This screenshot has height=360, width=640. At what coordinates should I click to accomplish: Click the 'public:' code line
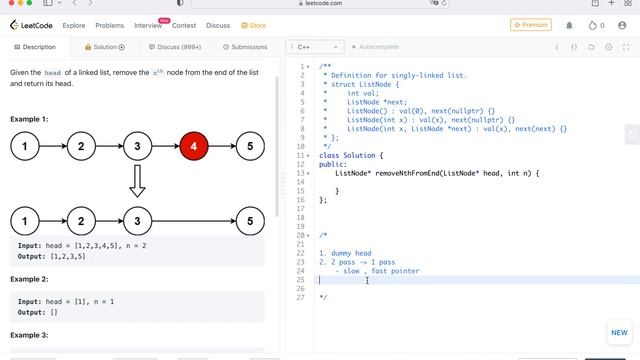pos(333,164)
